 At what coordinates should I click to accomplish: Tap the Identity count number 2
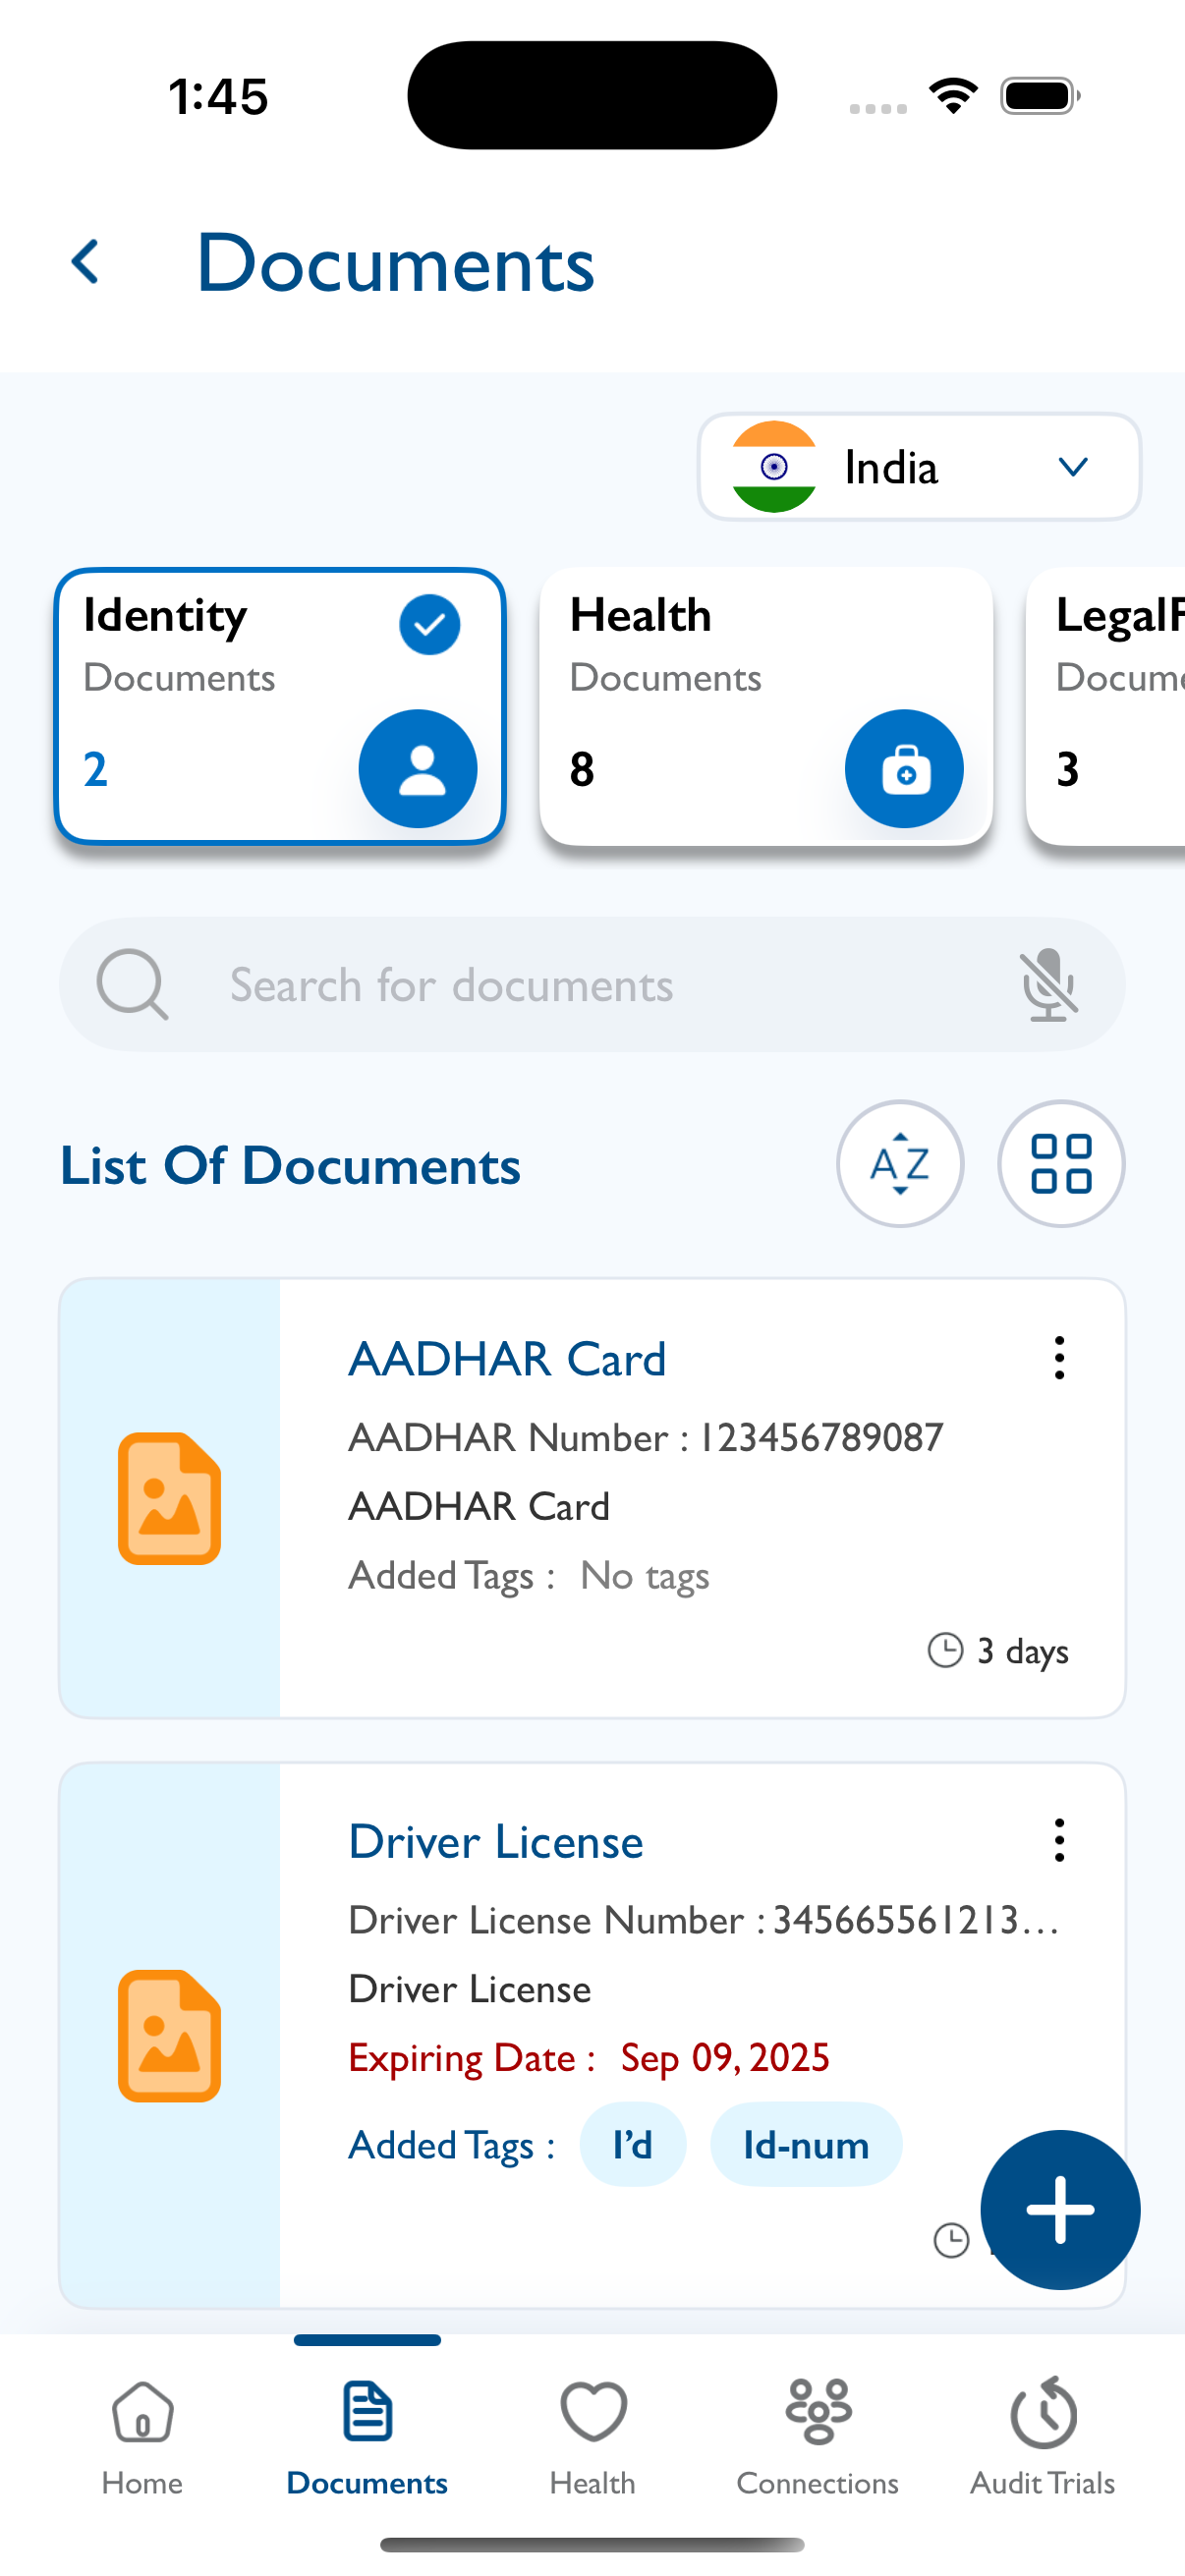click(x=95, y=770)
